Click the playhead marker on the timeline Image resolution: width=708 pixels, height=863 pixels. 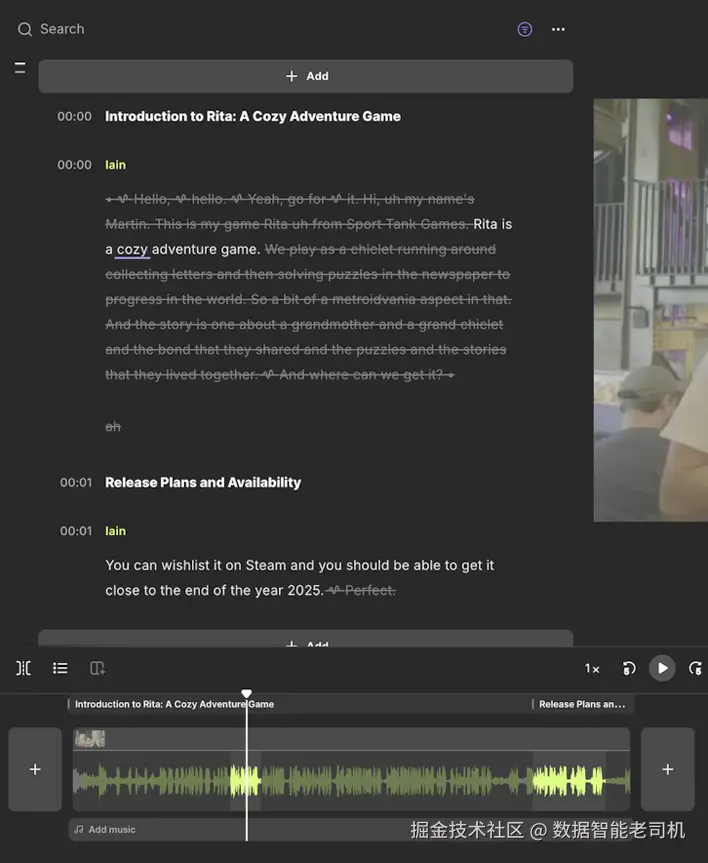tap(247, 693)
